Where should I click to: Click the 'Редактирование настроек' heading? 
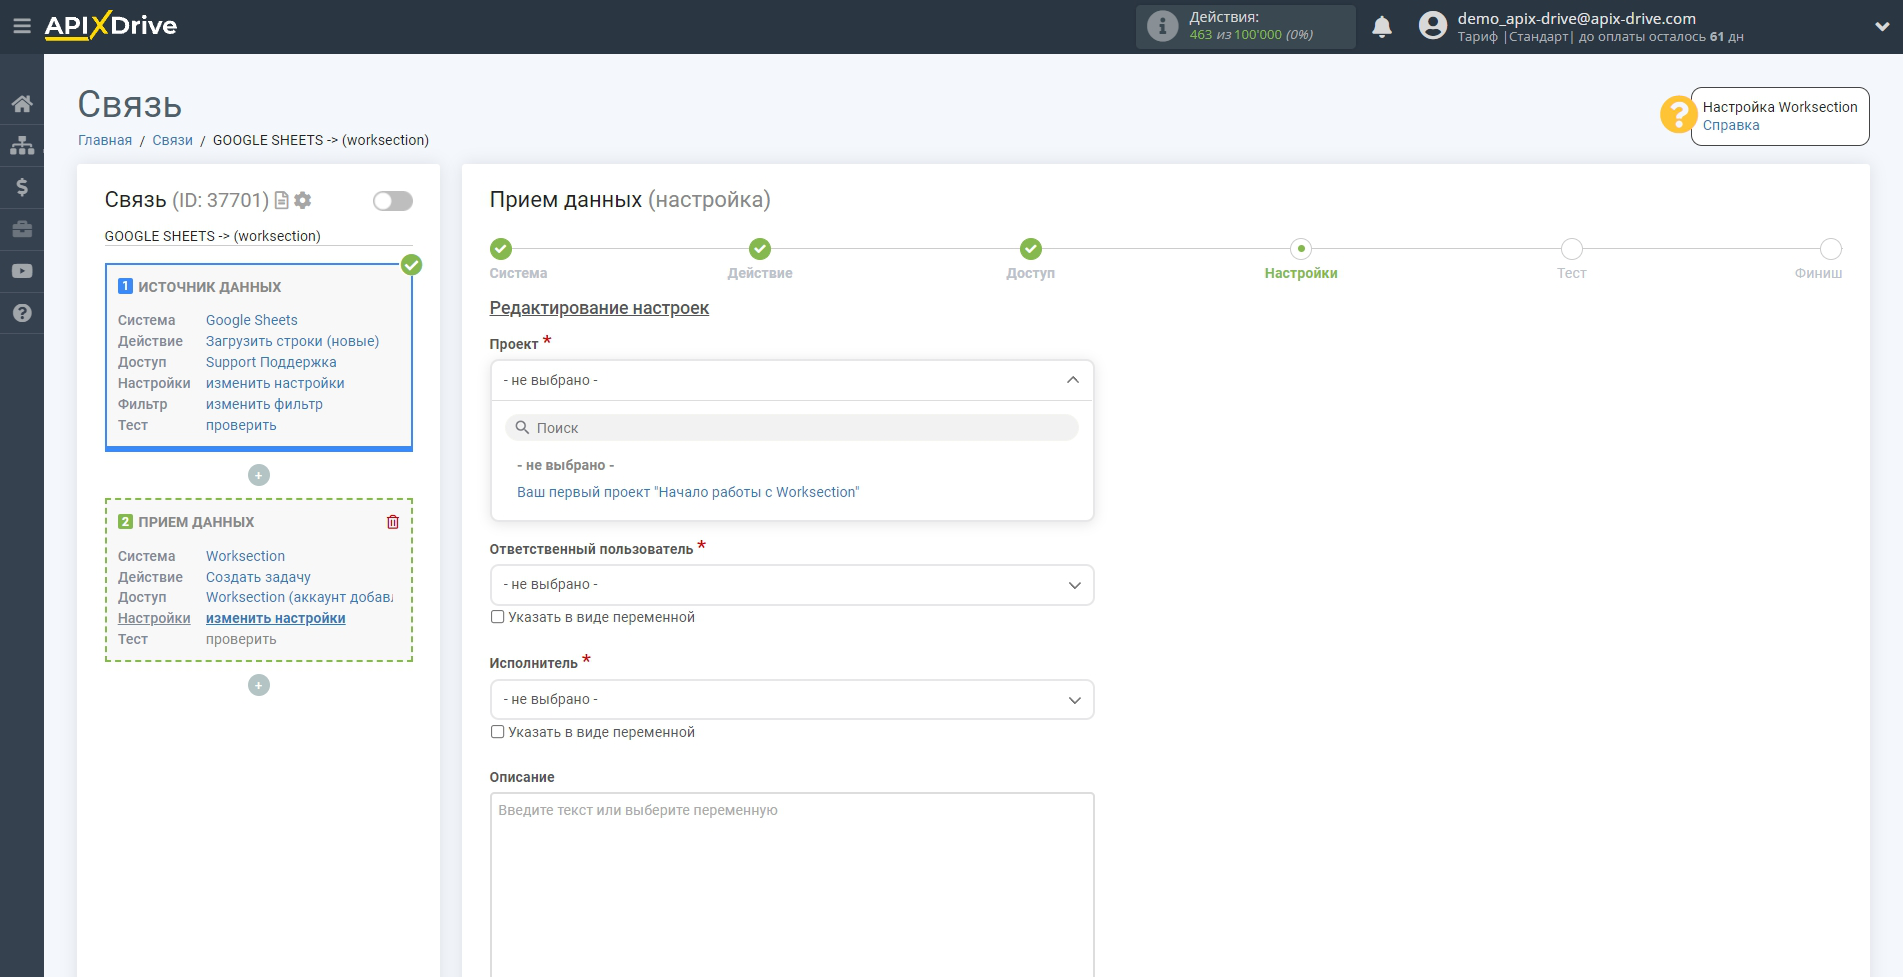coord(599,308)
